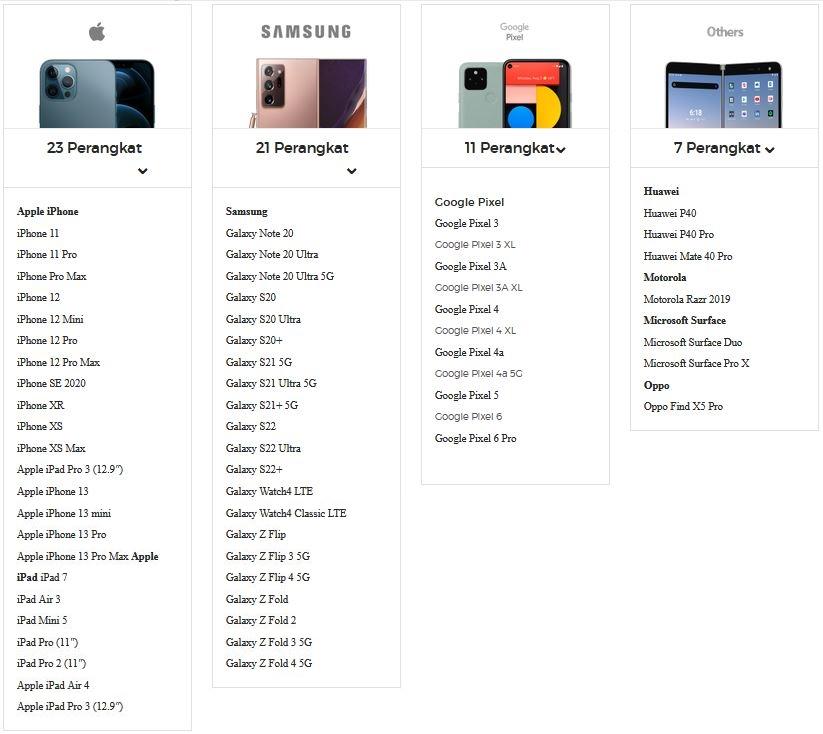The height and width of the screenshot is (734, 823).
Task: Select Galaxy Z Fold 2 entry
Action: [x=261, y=621]
